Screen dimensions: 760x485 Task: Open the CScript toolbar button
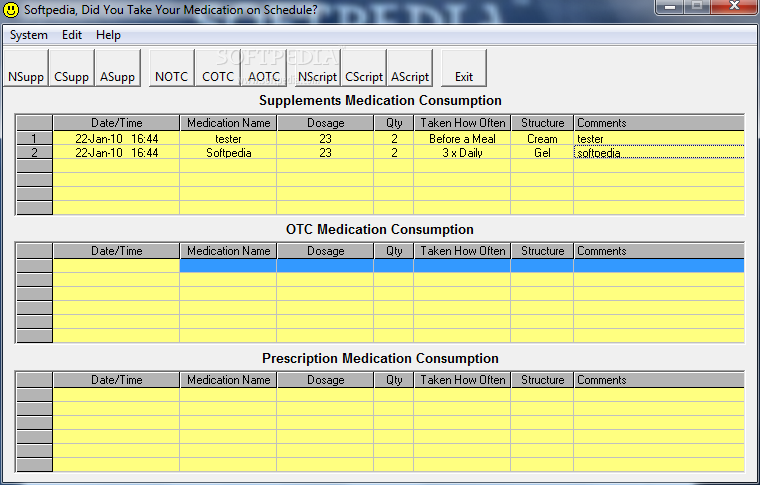pos(364,68)
